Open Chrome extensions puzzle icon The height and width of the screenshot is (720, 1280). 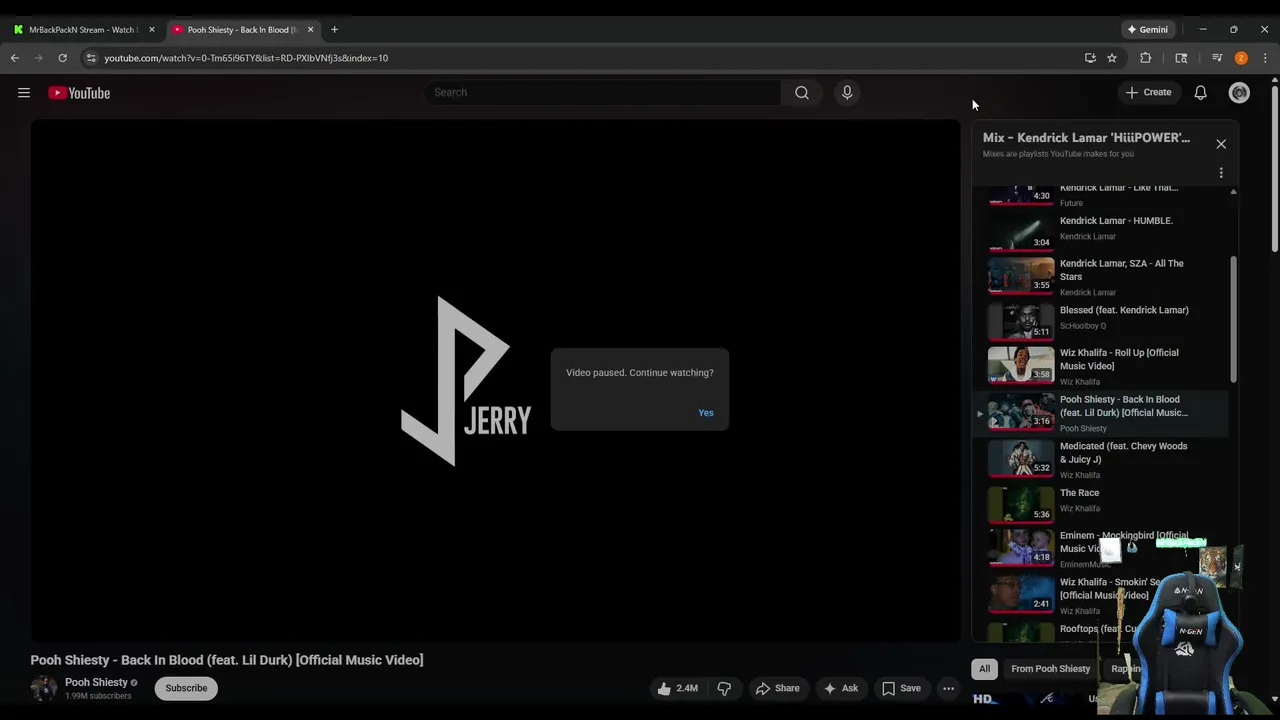[x=1146, y=58]
